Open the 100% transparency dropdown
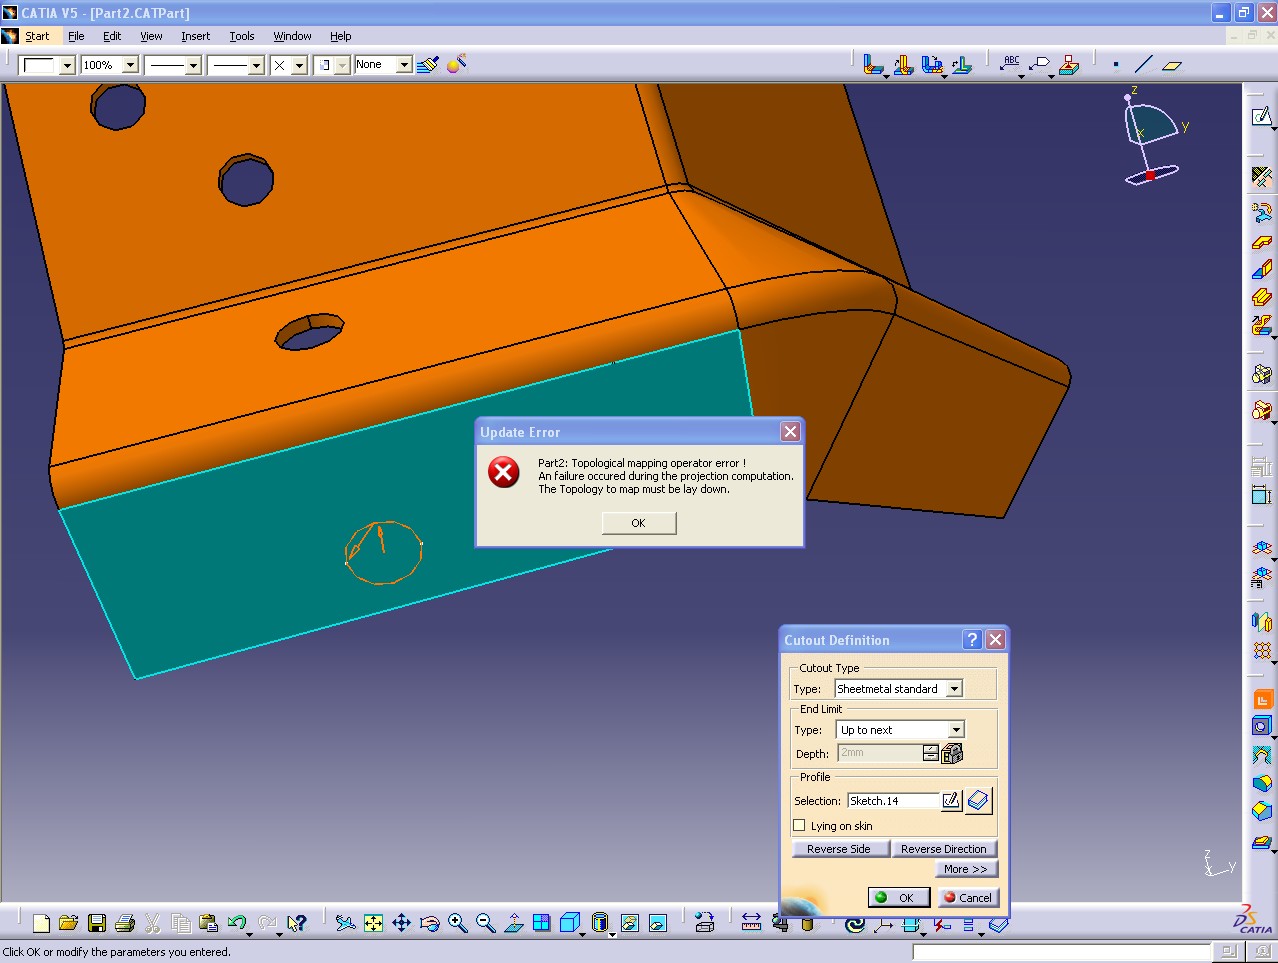 coord(109,65)
